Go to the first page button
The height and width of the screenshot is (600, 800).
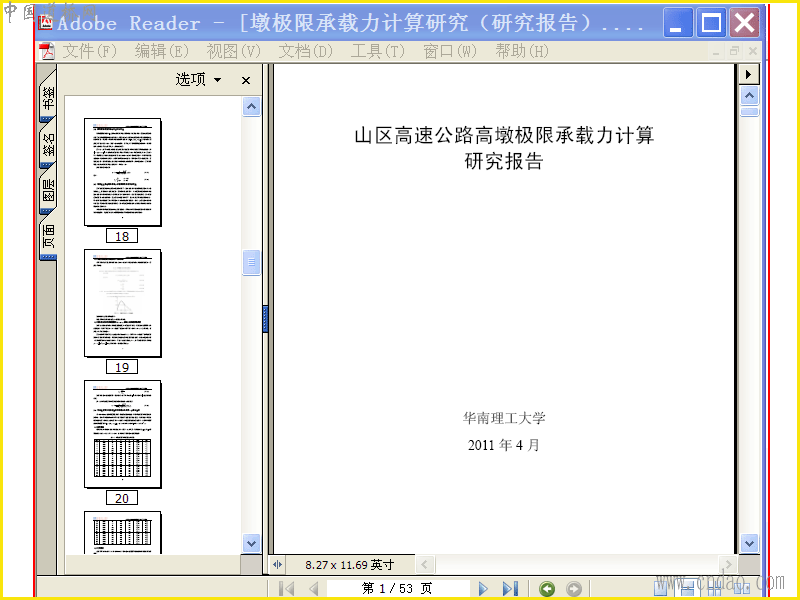point(287,588)
